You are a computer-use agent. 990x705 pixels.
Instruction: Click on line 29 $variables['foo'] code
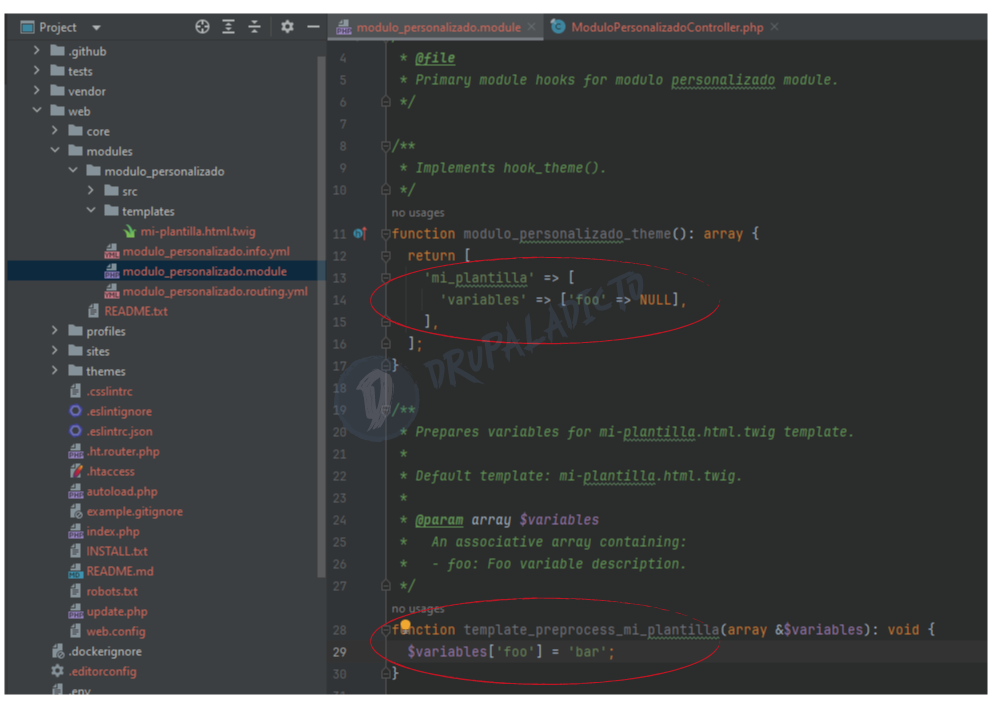(510, 651)
